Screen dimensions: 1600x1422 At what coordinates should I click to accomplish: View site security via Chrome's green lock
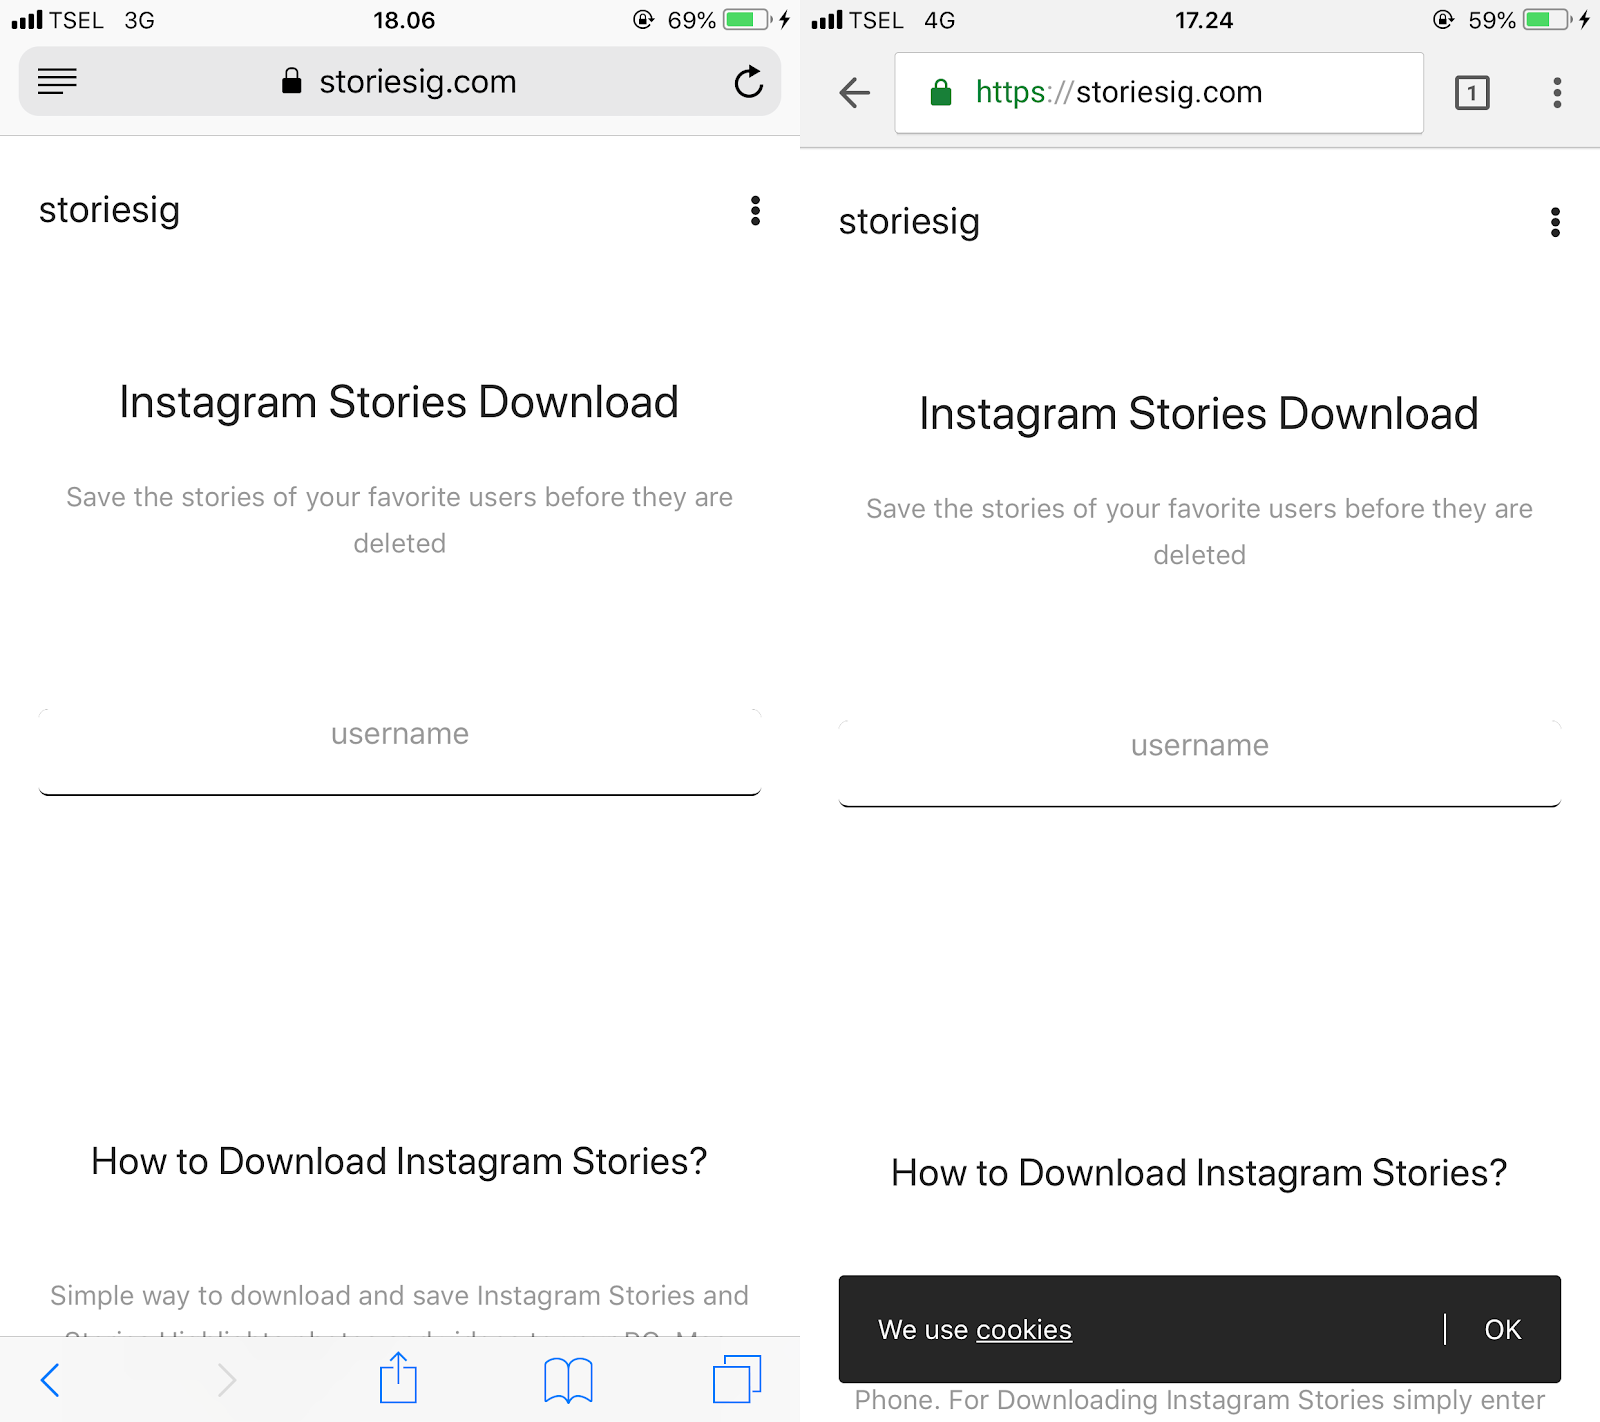(940, 93)
